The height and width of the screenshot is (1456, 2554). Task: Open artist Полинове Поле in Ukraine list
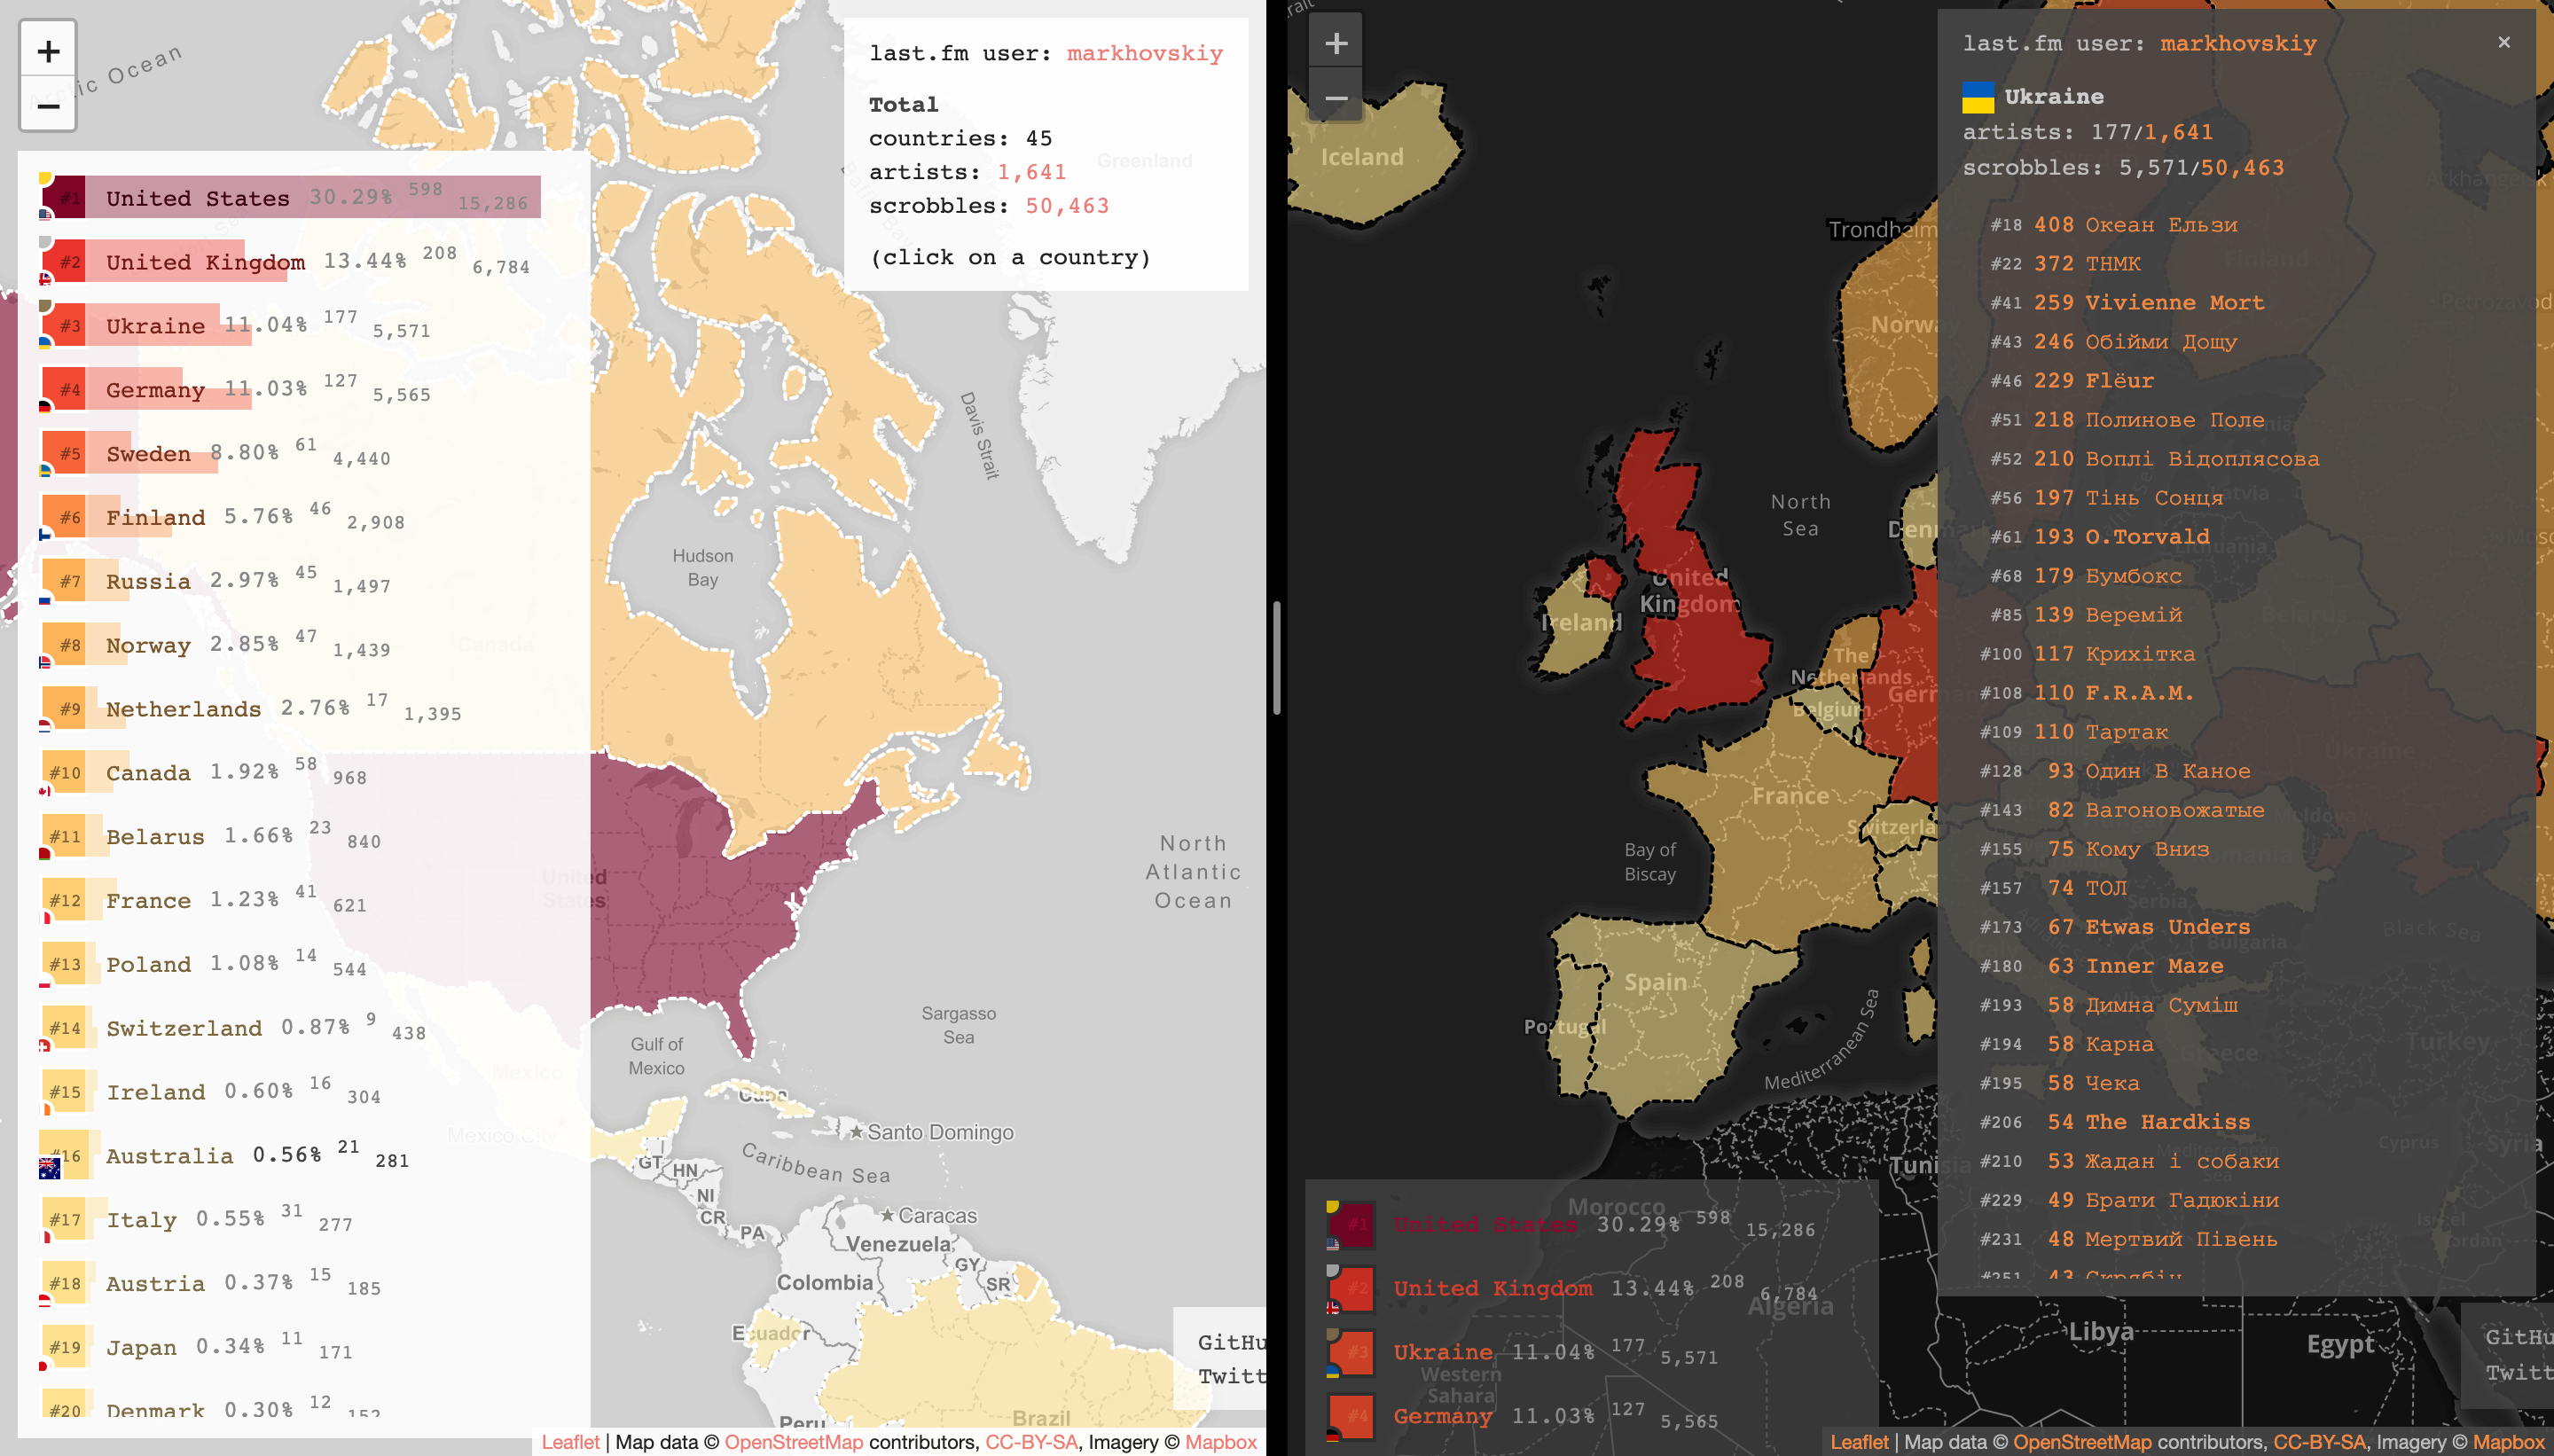[2175, 420]
